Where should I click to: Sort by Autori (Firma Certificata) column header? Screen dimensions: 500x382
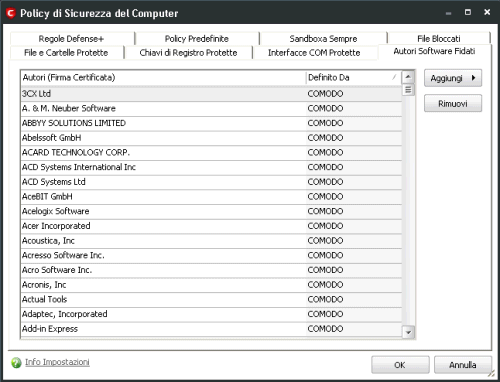point(163,78)
